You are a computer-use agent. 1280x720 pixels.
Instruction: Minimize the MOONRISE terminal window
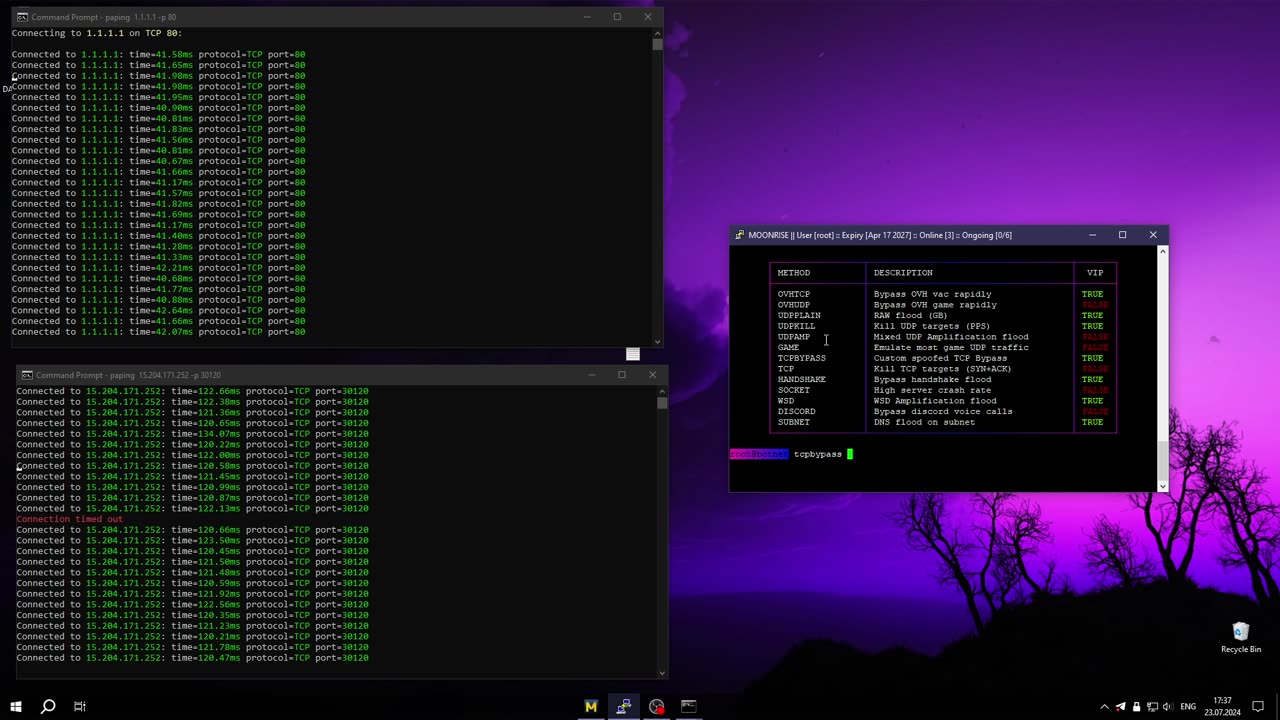pyautogui.click(x=1092, y=235)
